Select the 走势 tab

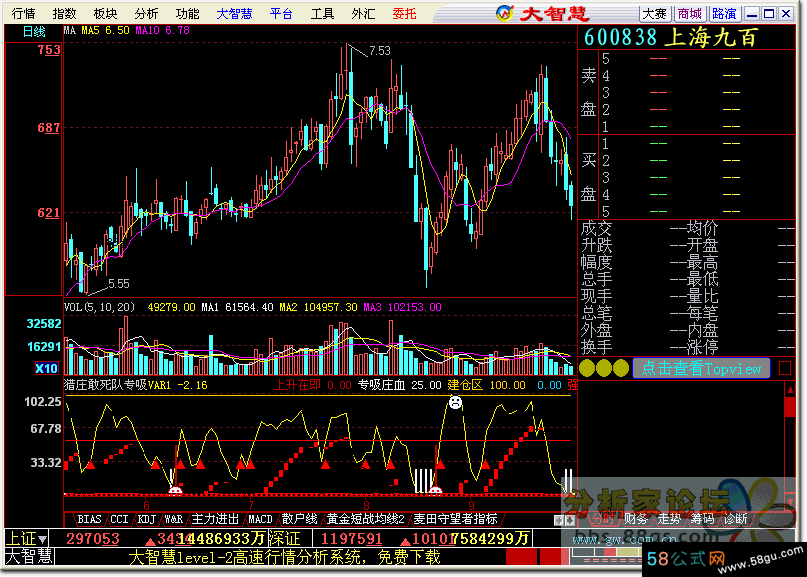click(669, 519)
